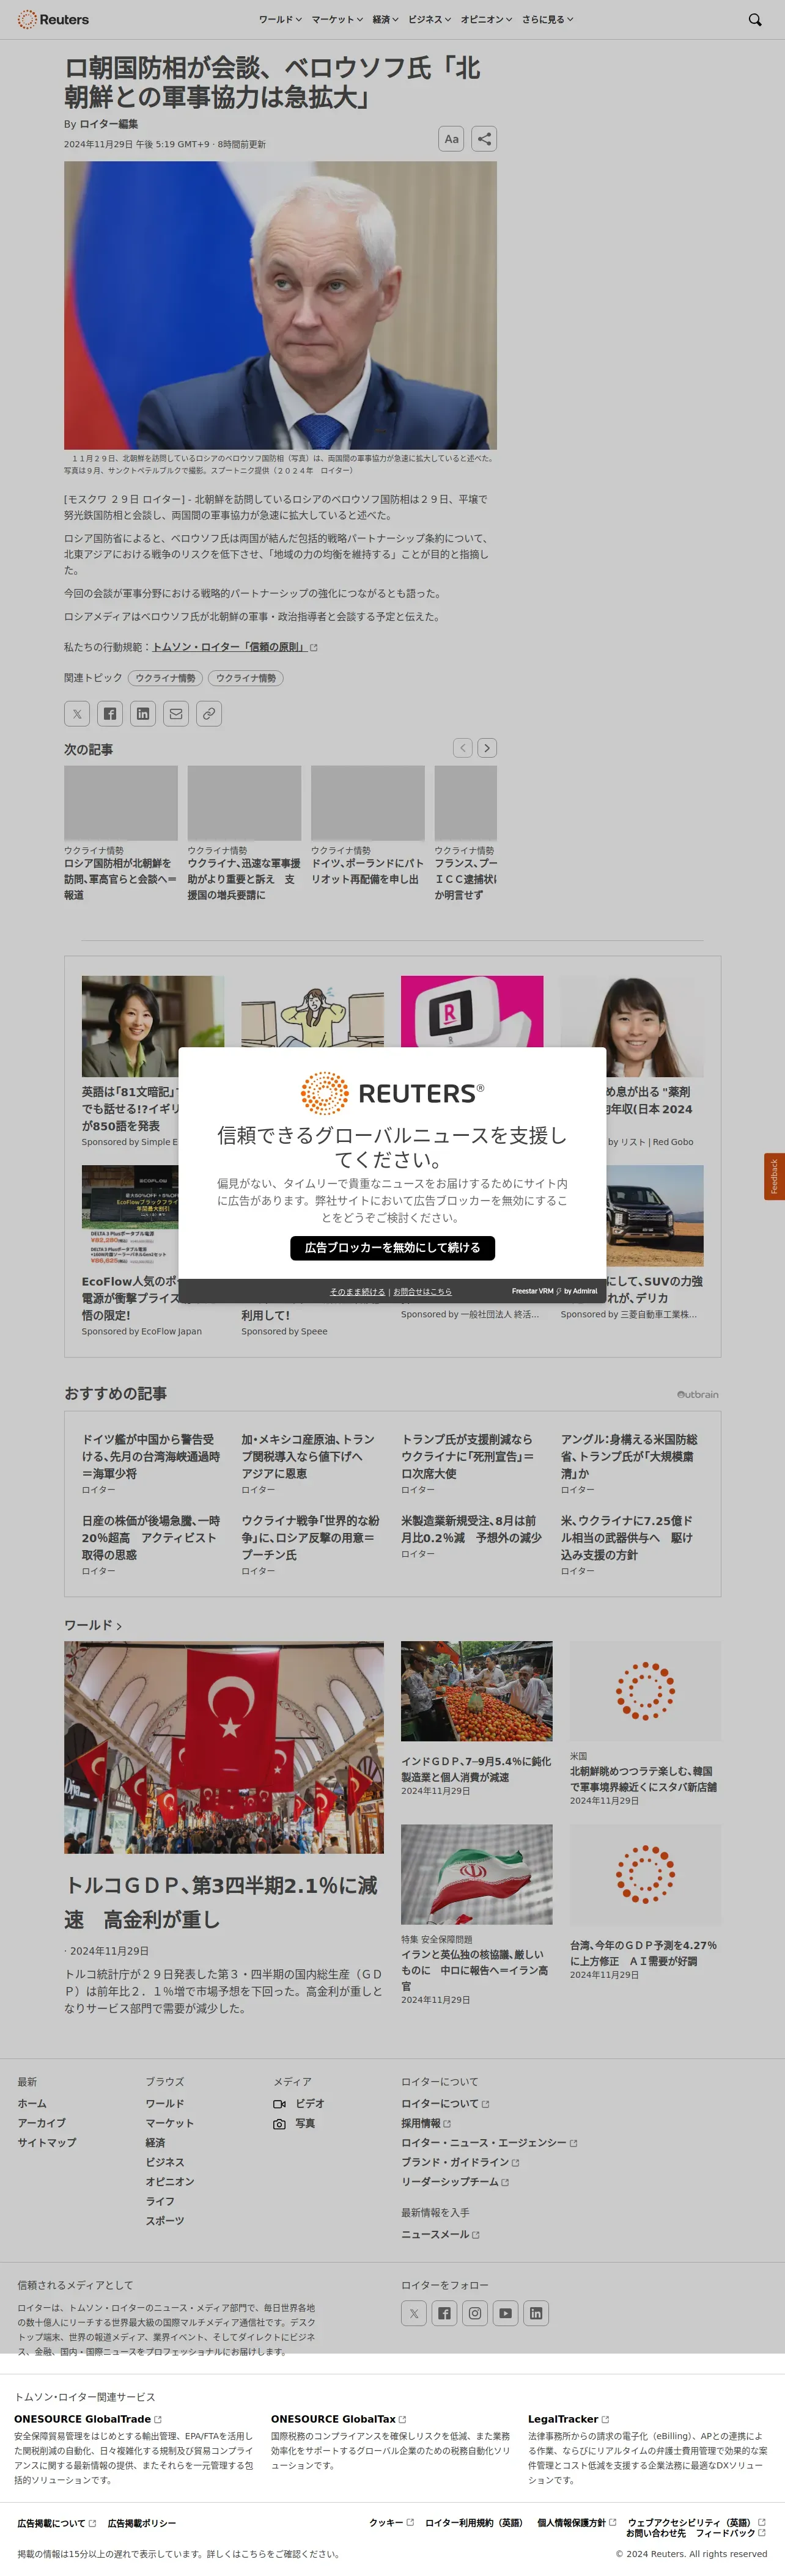The width and height of the screenshot is (785, 2576).
Task: Go to previous article carousel arrow
Action: (x=462, y=748)
